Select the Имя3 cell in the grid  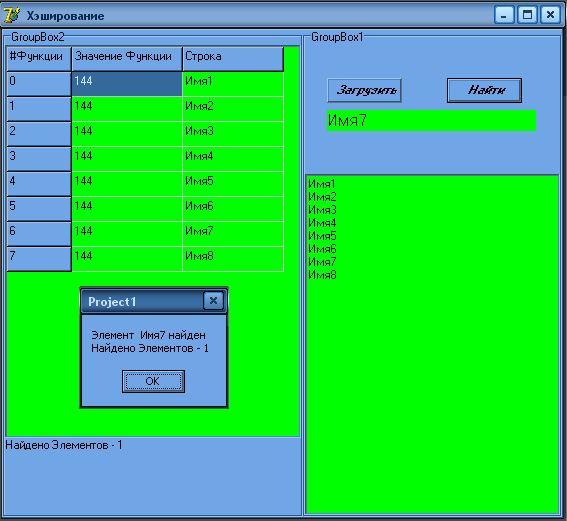(233, 134)
